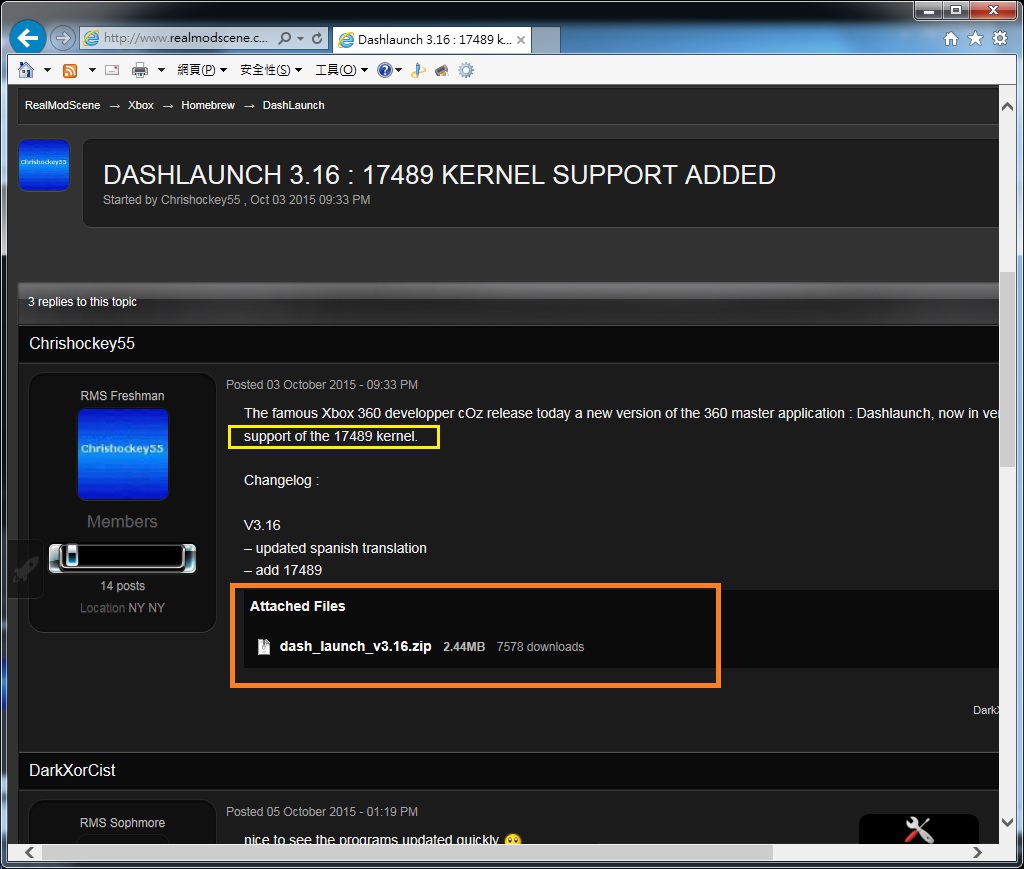The height and width of the screenshot is (869, 1024).
Task: Click the RSS feeds icon
Action: 70,70
